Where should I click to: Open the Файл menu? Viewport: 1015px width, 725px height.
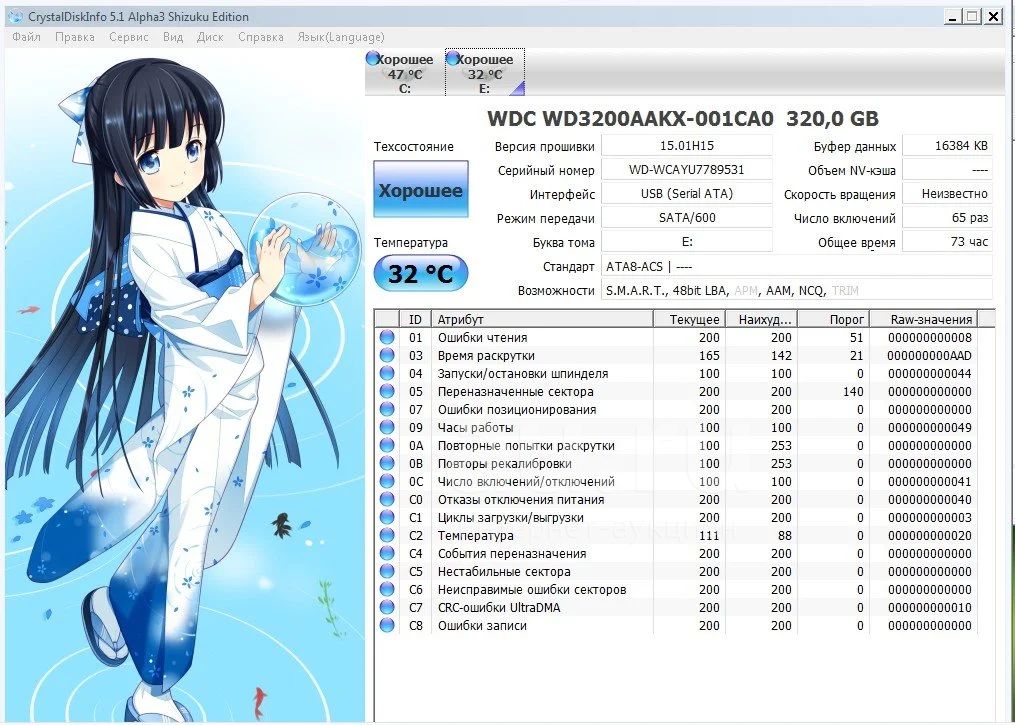(x=27, y=37)
